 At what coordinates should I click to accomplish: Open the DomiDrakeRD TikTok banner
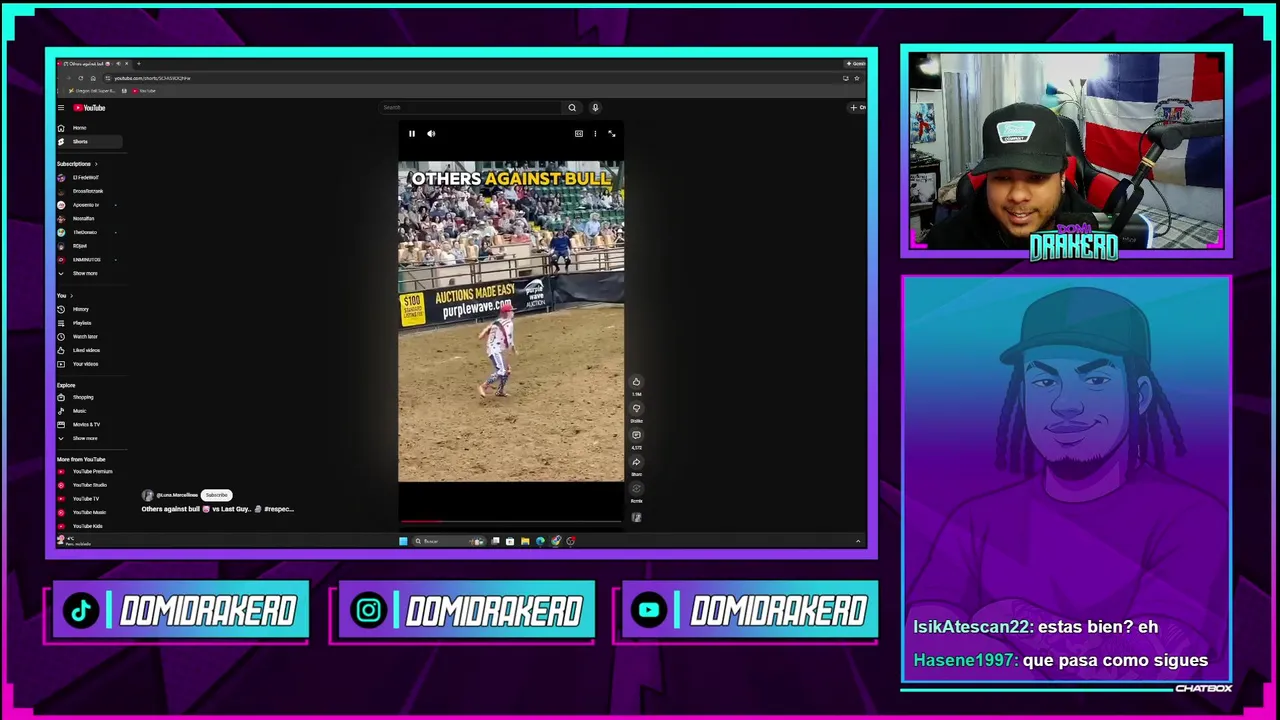[180, 611]
